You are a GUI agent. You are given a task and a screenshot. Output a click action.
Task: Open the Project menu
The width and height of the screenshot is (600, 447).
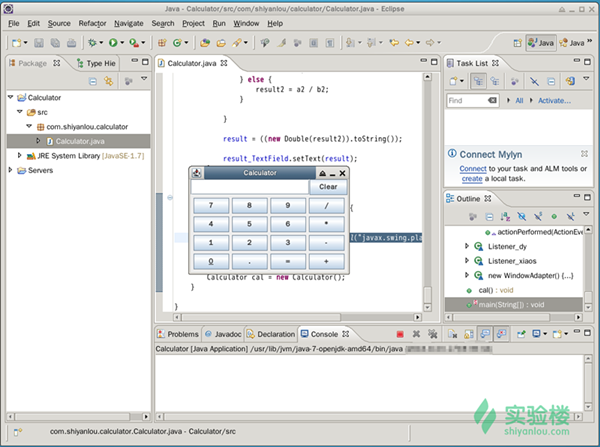click(193, 23)
